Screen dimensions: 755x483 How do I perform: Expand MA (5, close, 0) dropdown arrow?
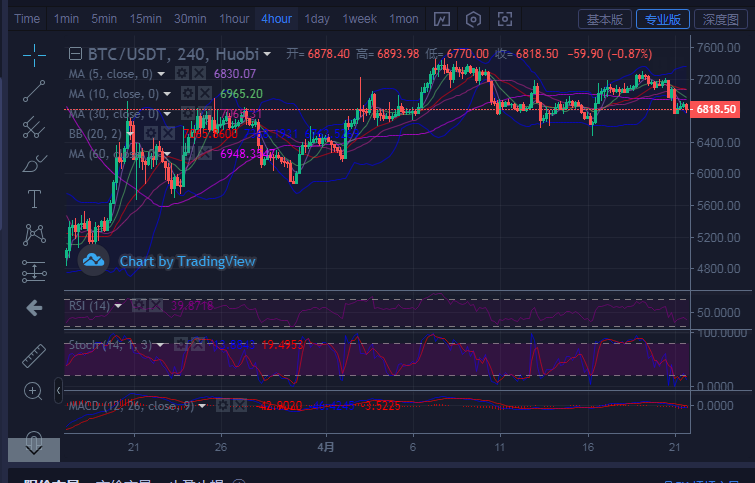161,74
